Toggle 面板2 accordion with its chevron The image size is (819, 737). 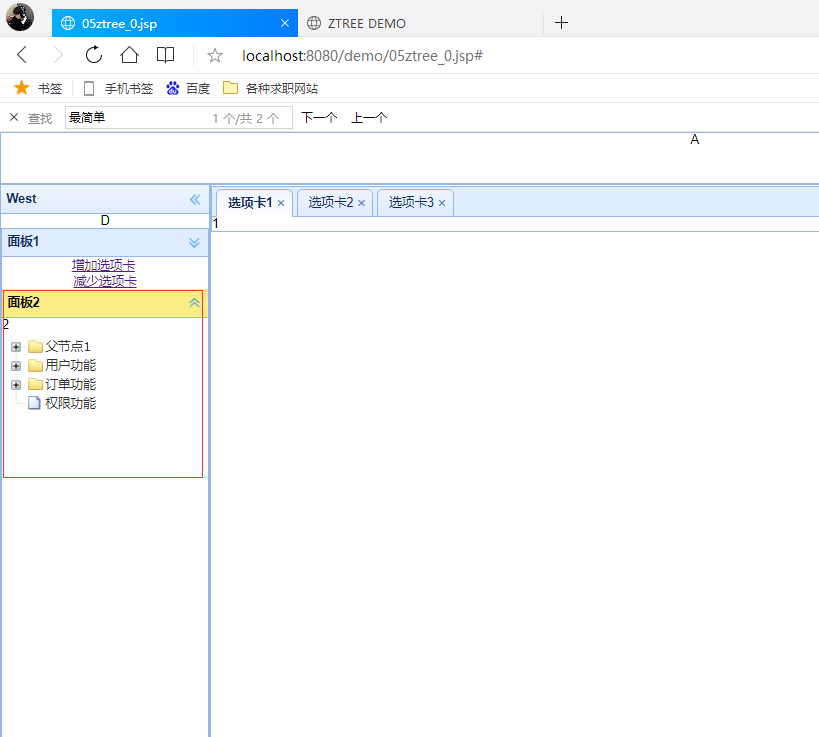pyautogui.click(x=194, y=303)
